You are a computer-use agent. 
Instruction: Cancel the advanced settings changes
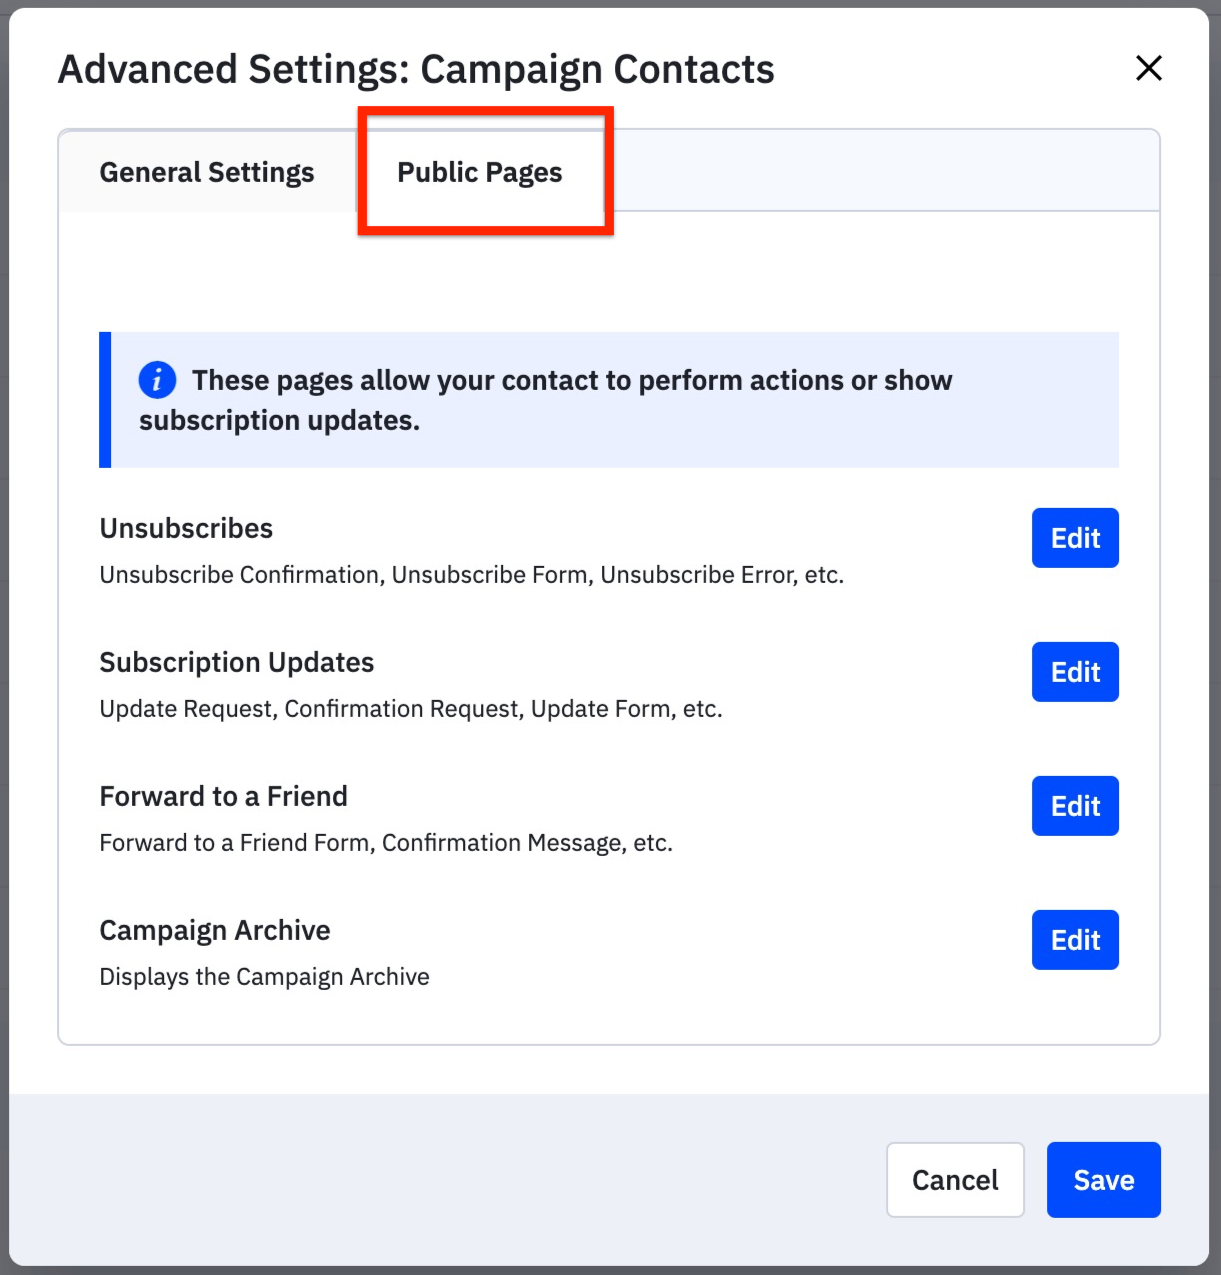click(955, 1180)
